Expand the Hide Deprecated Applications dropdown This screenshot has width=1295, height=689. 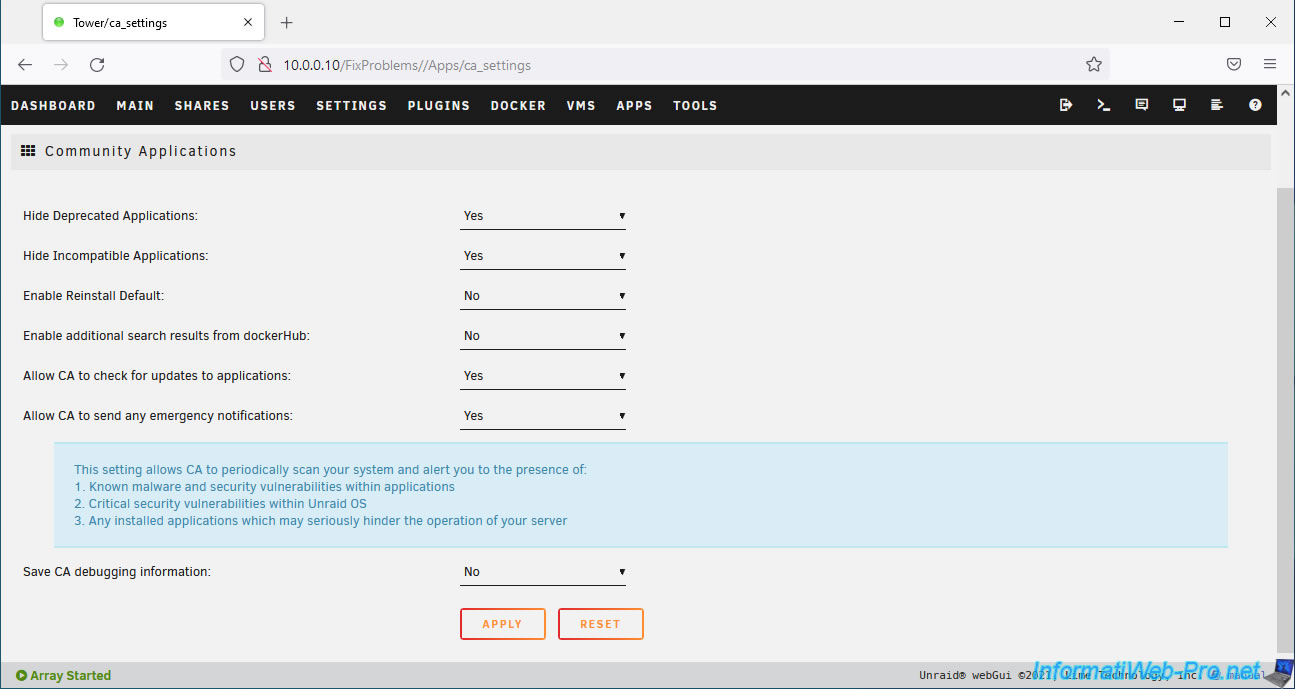pyautogui.click(x=543, y=216)
